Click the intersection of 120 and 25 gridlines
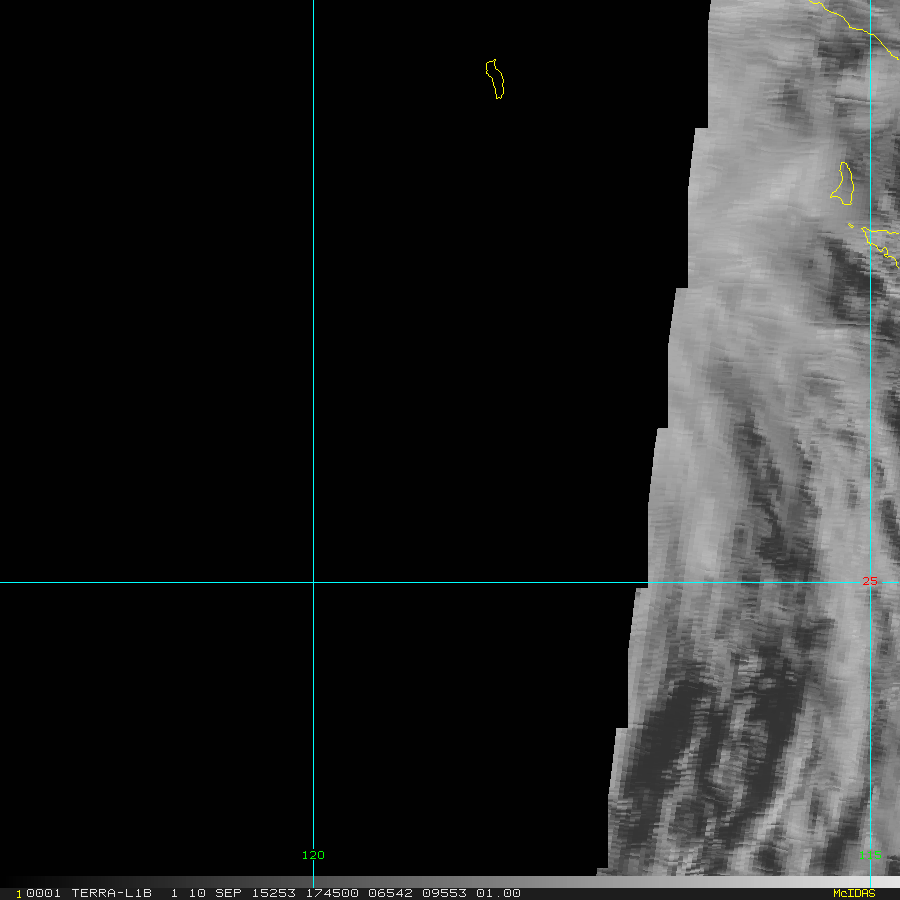 pyautogui.click(x=313, y=583)
